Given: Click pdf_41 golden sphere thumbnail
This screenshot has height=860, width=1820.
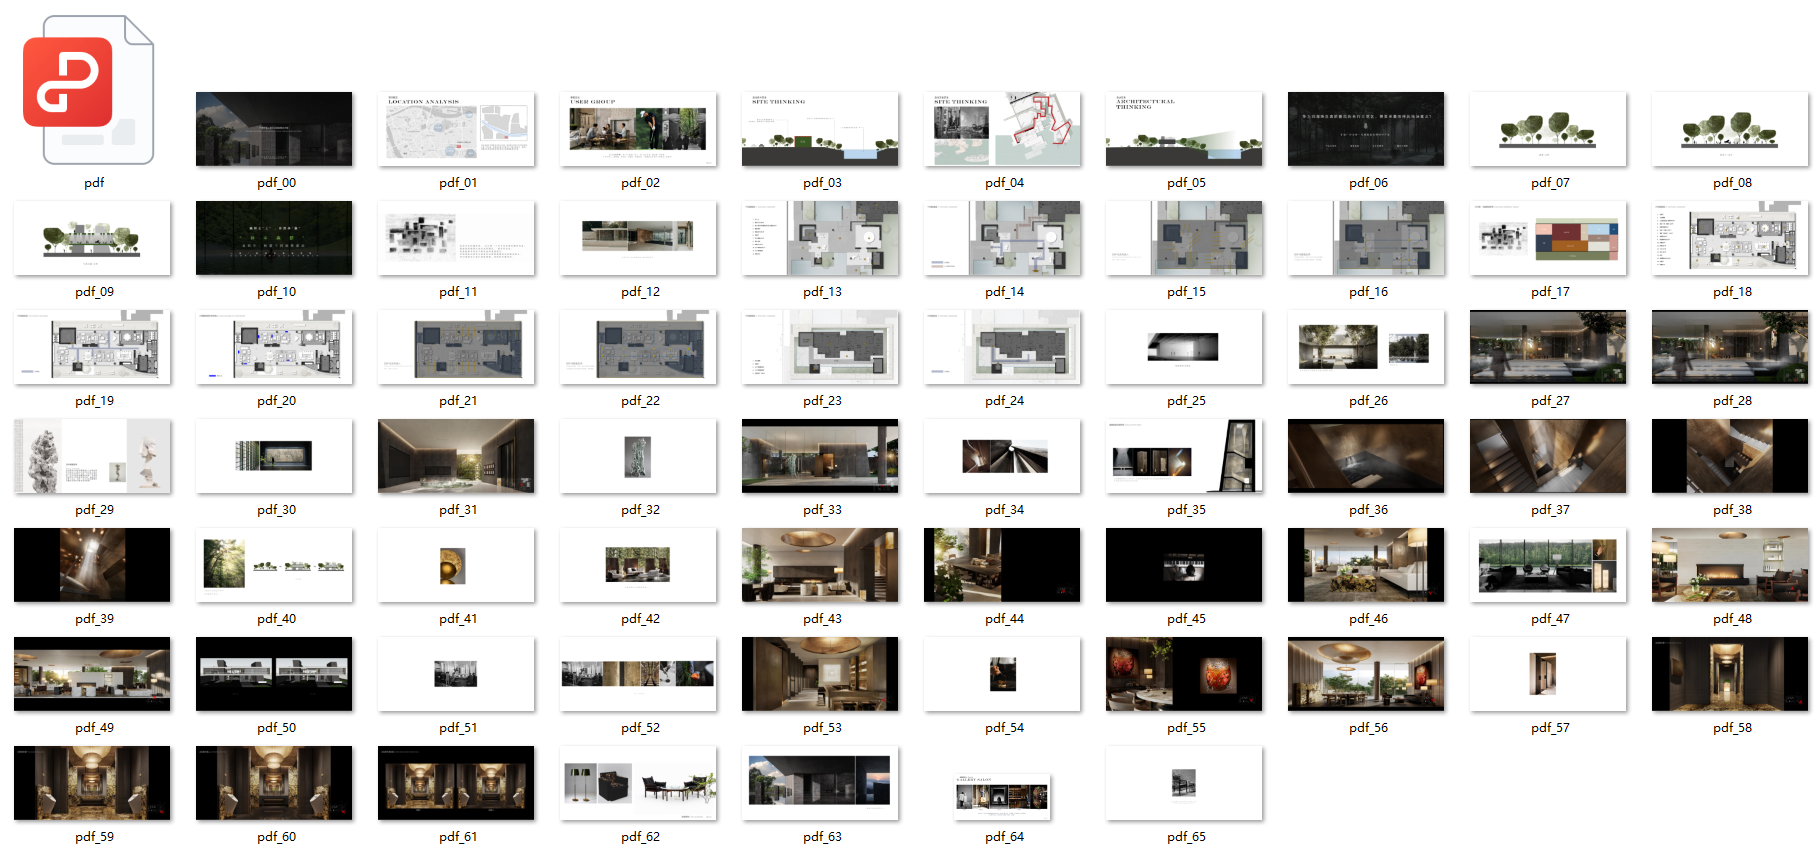Looking at the screenshot, I should 456,565.
